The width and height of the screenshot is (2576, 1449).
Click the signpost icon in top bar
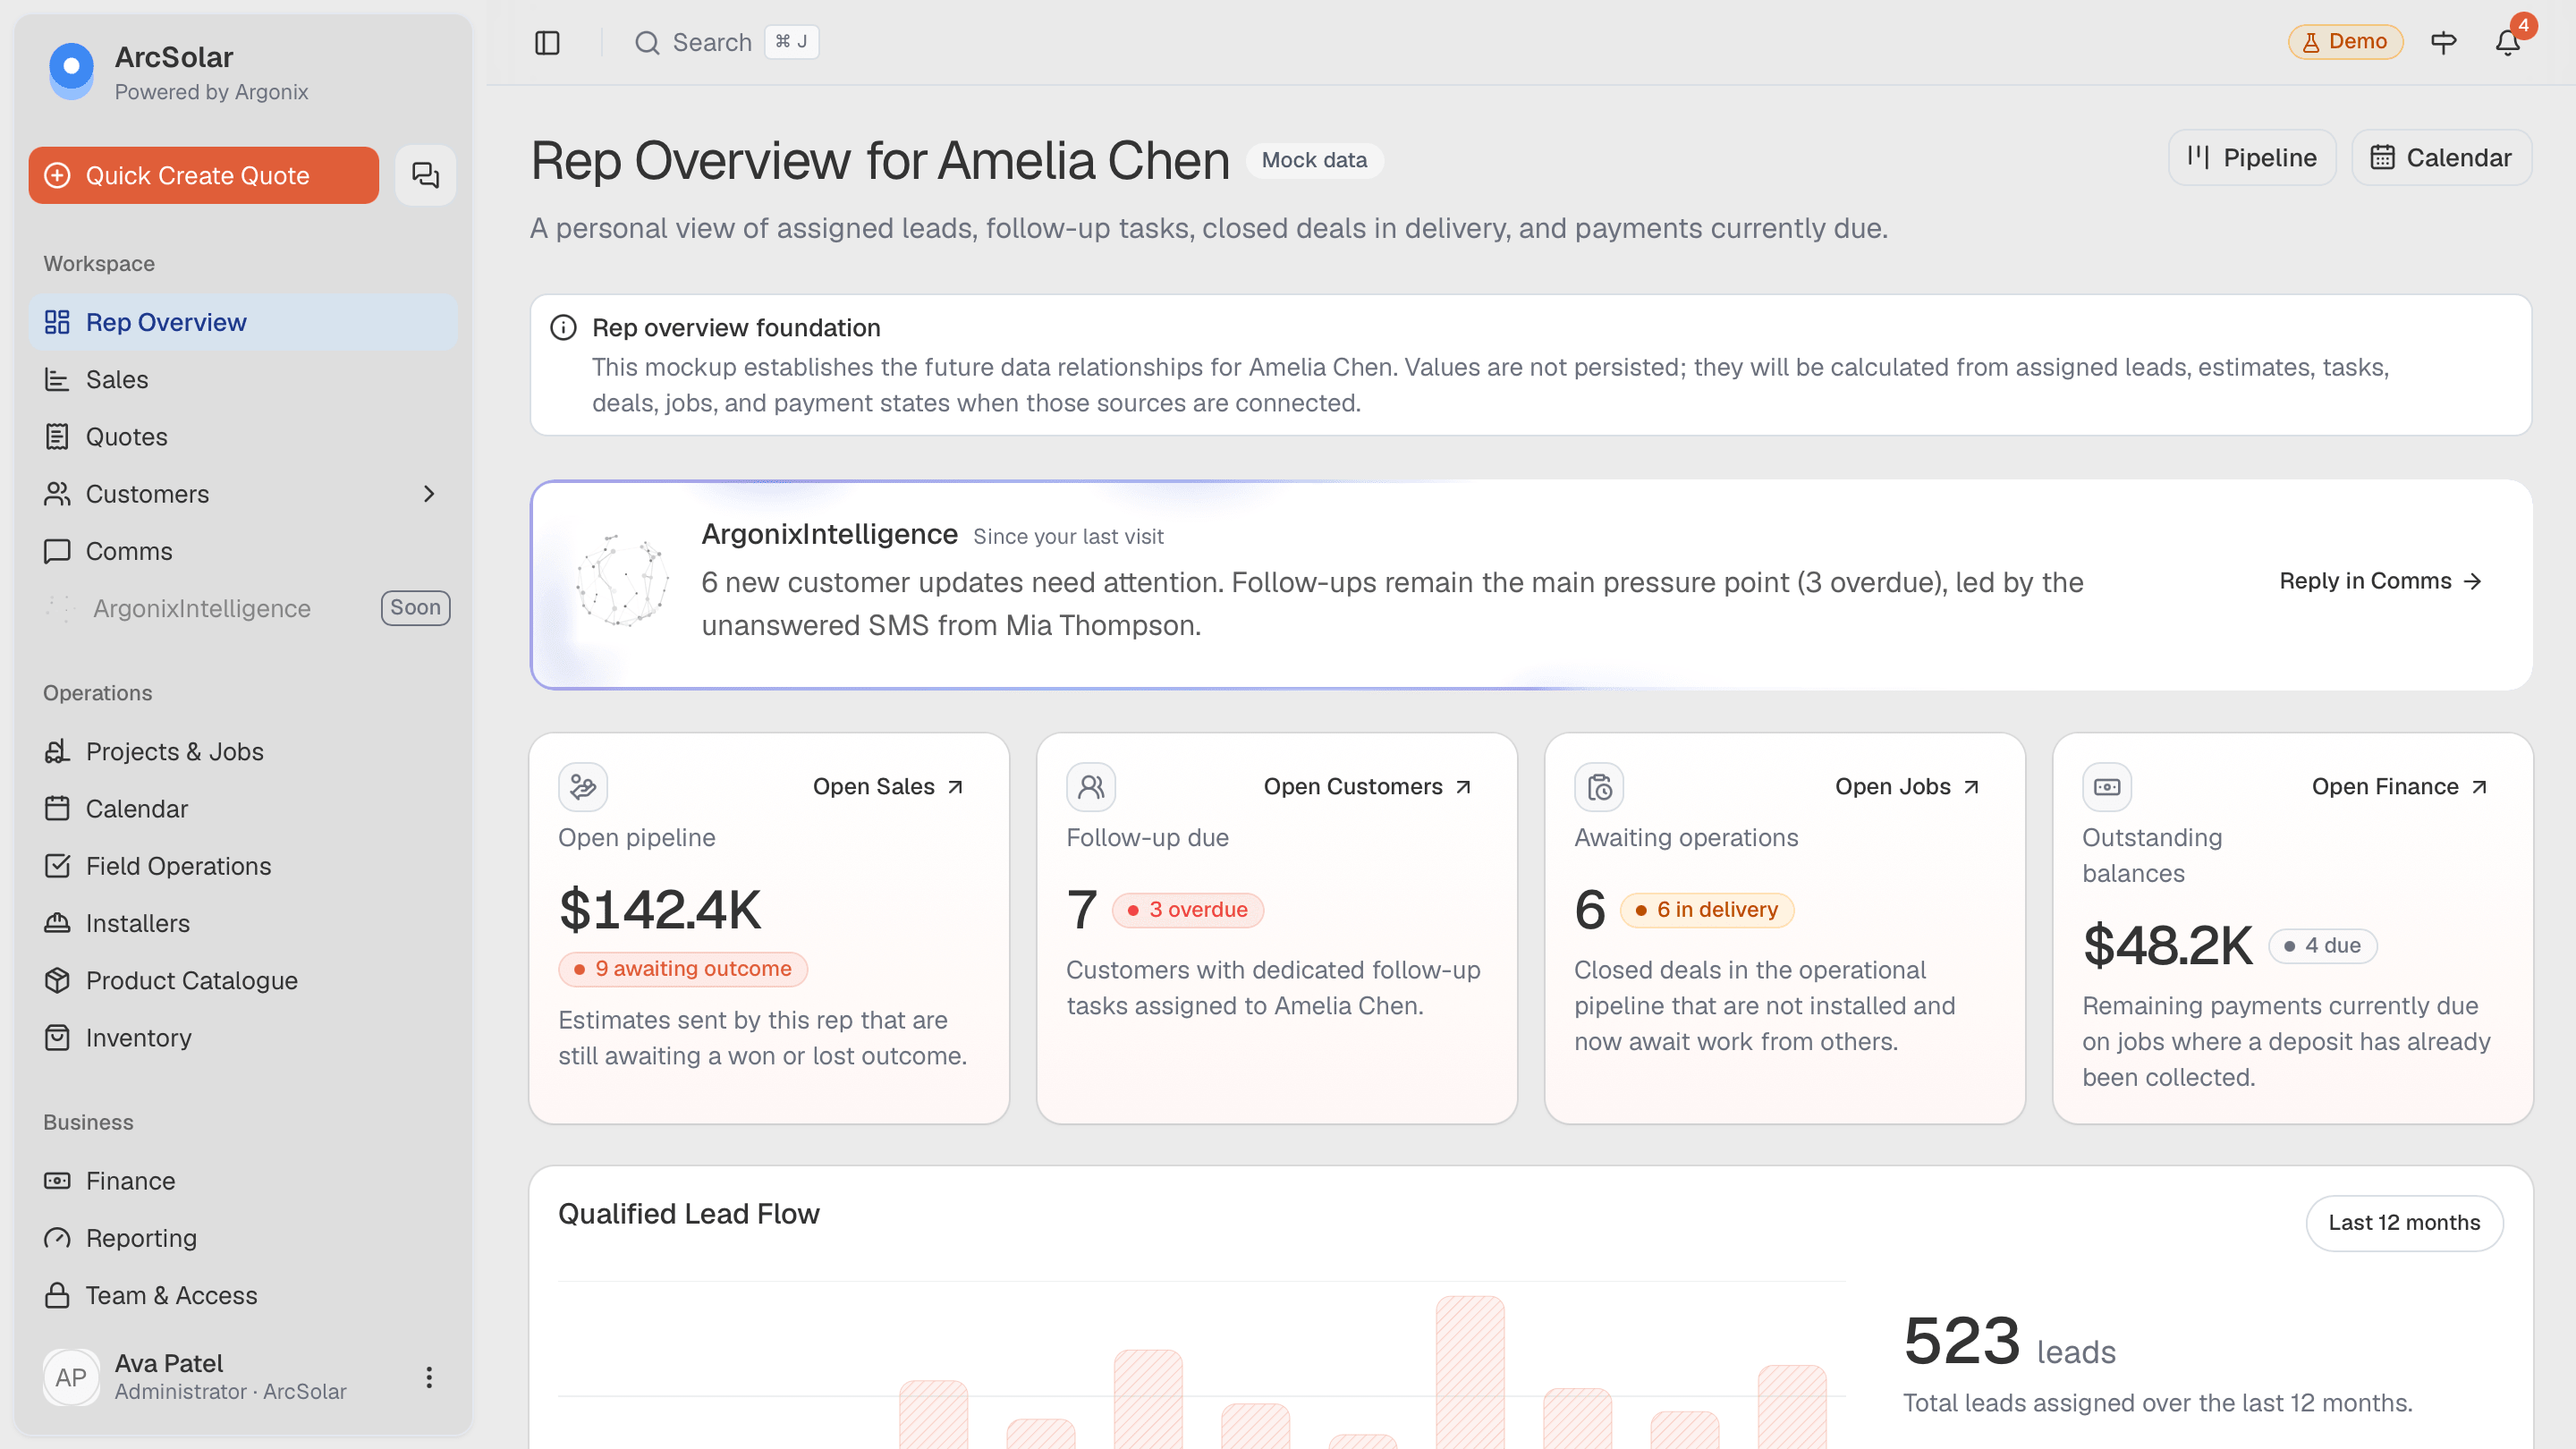(2443, 42)
